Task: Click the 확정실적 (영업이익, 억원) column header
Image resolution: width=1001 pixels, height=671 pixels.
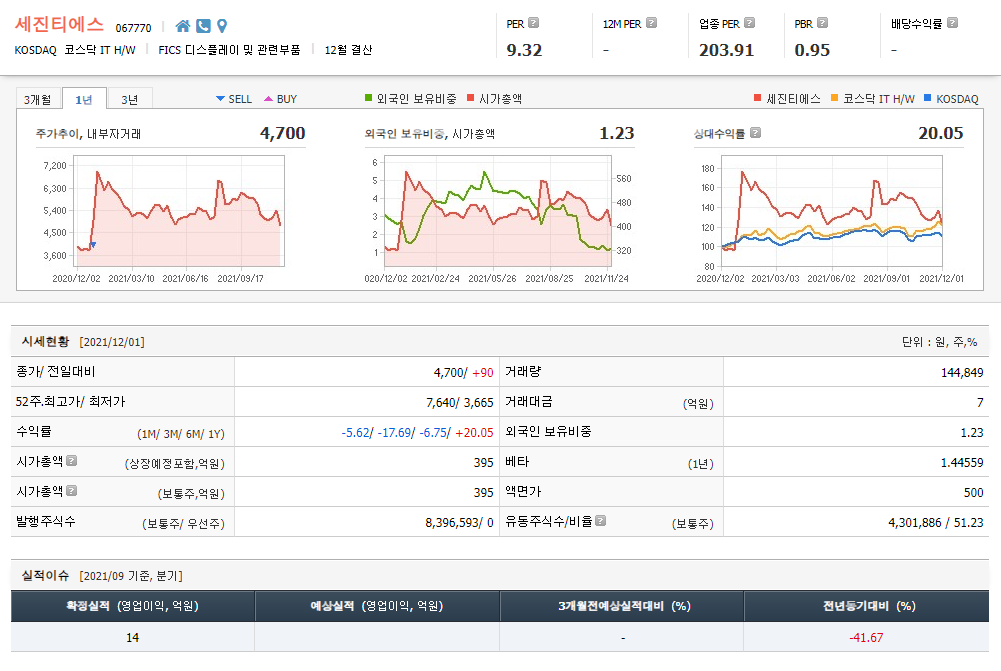Action: click(133, 606)
